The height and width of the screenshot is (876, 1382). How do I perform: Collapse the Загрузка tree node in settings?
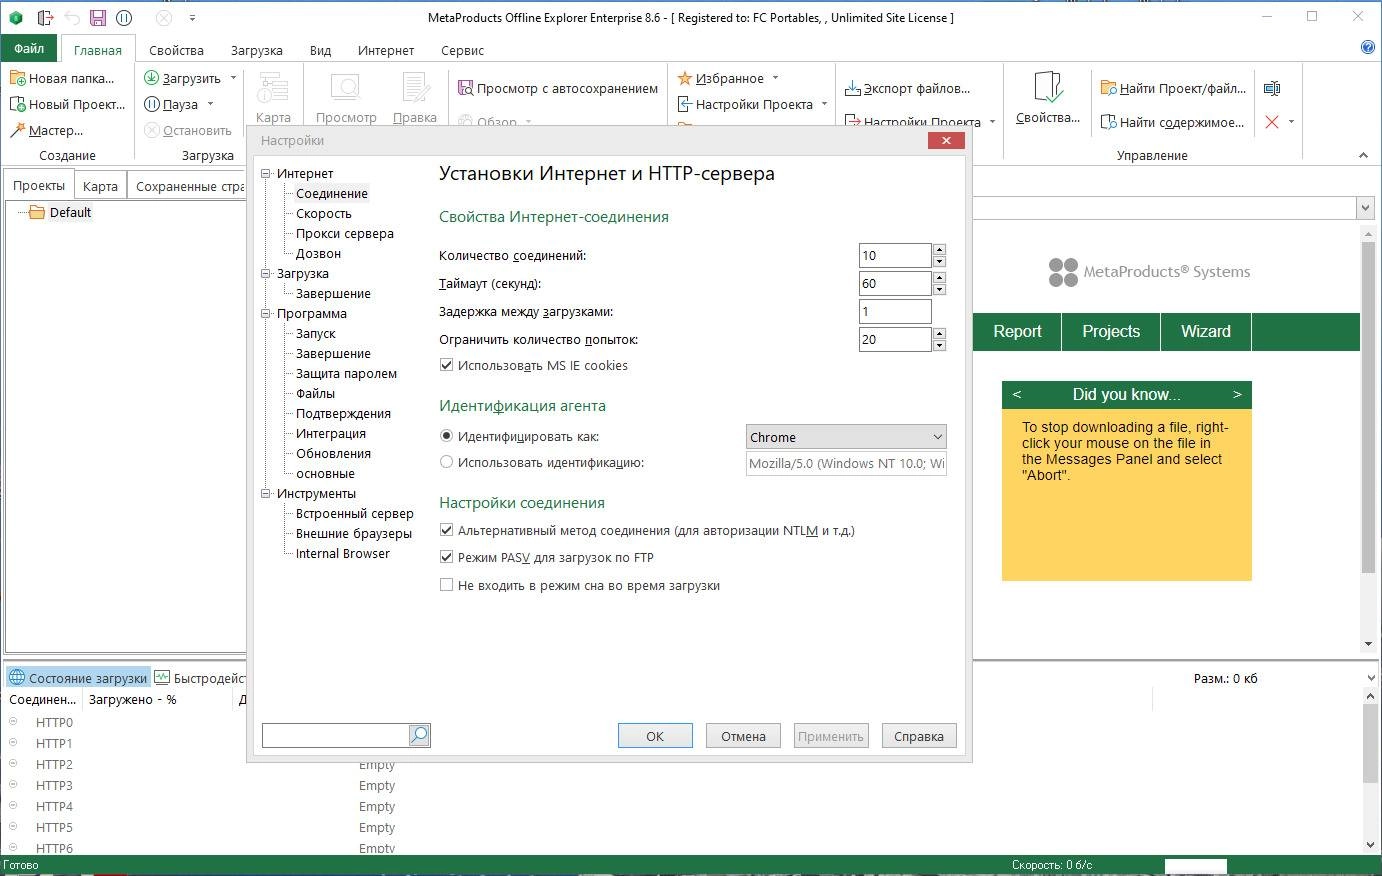(267, 273)
